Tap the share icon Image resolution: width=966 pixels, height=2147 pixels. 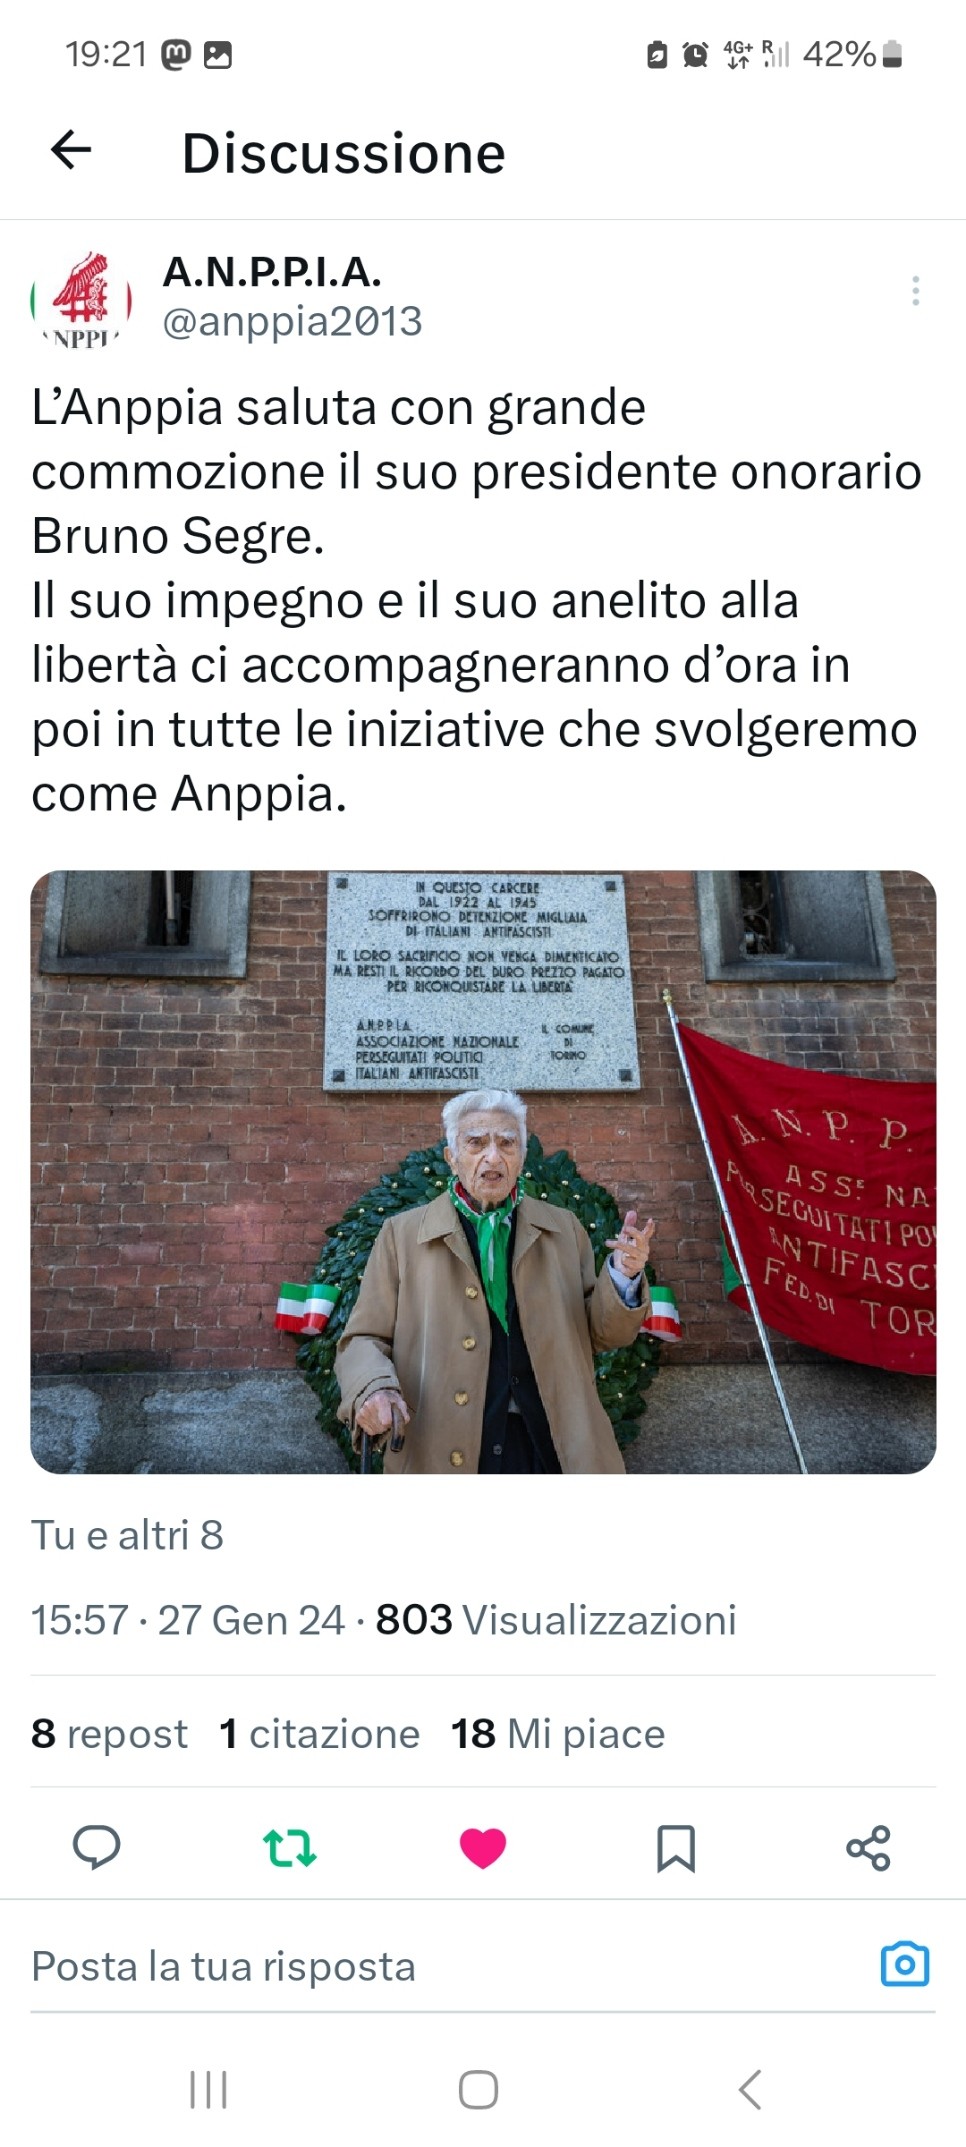pos(868,1847)
